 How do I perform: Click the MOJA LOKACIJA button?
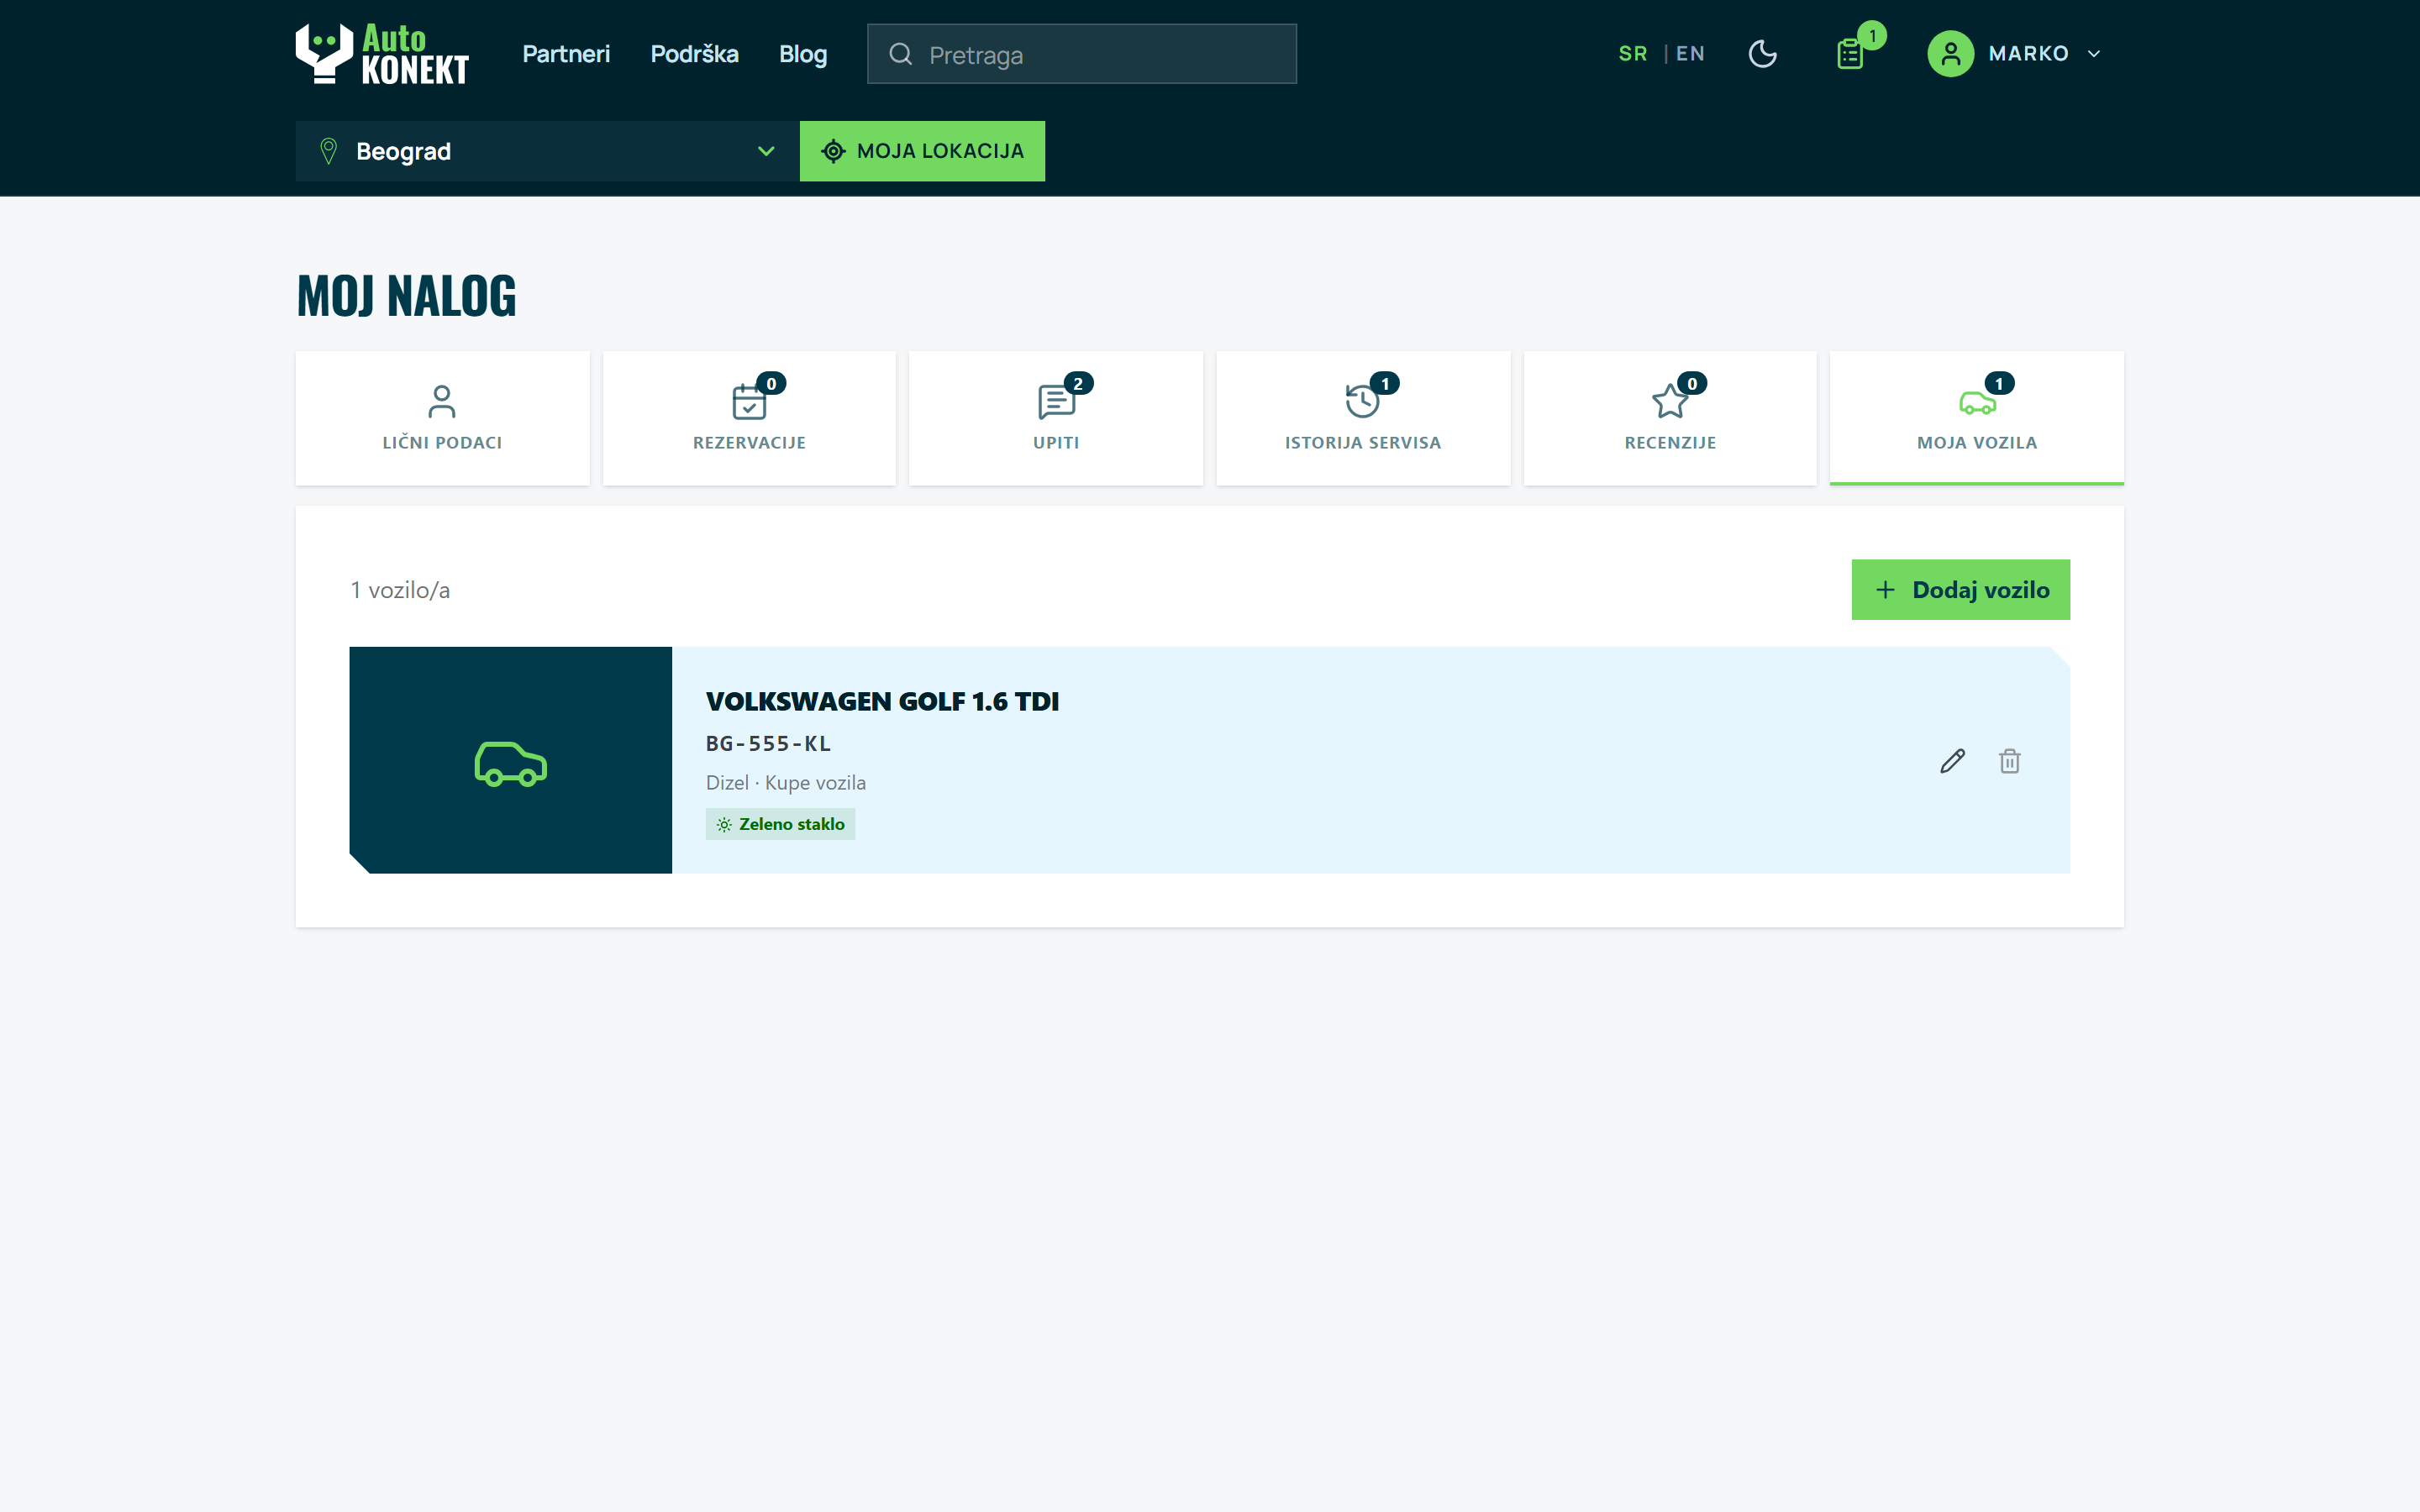pyautogui.click(x=922, y=151)
